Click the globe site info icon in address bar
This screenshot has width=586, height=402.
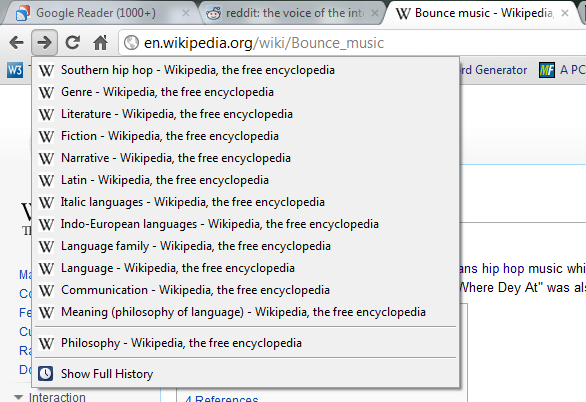coord(131,43)
